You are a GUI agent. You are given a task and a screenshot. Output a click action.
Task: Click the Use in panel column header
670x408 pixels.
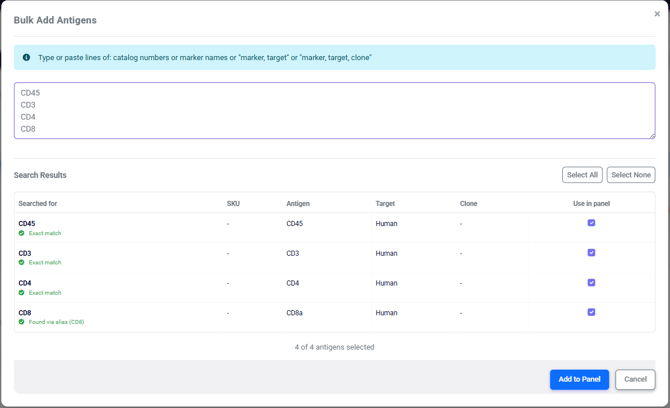pos(591,203)
